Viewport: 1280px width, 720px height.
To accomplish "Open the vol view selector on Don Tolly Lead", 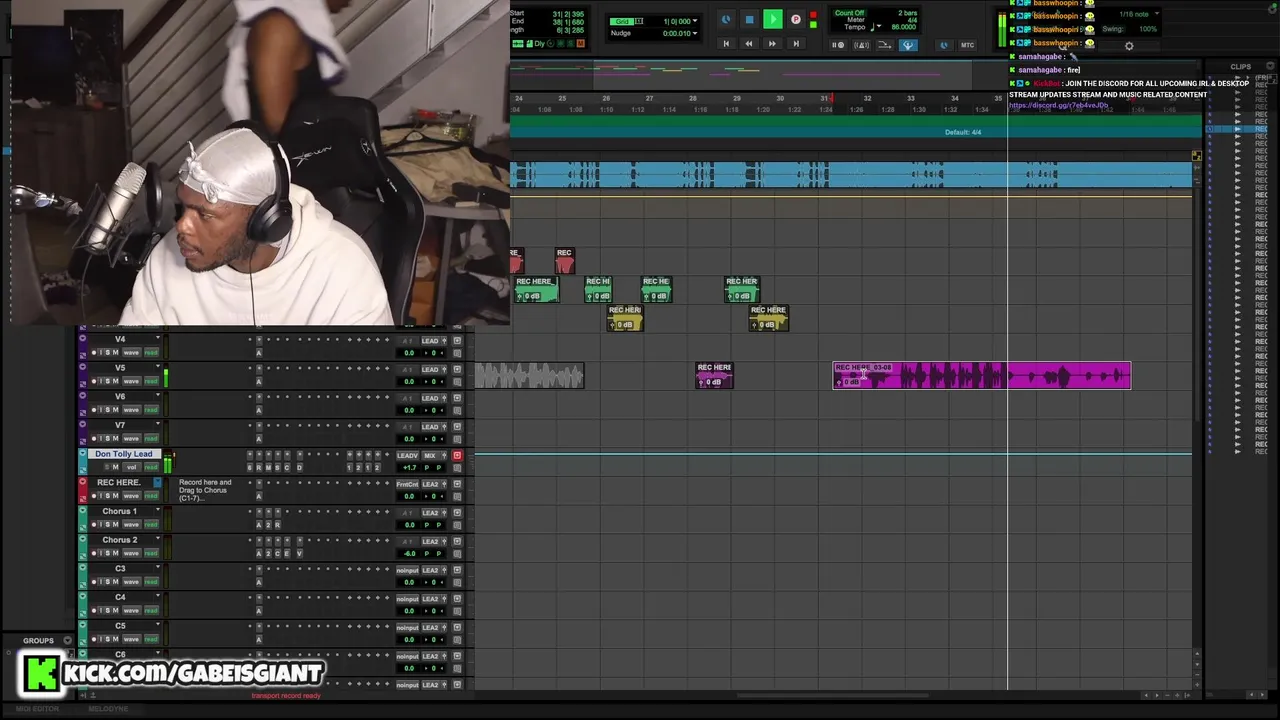I will [x=131, y=467].
